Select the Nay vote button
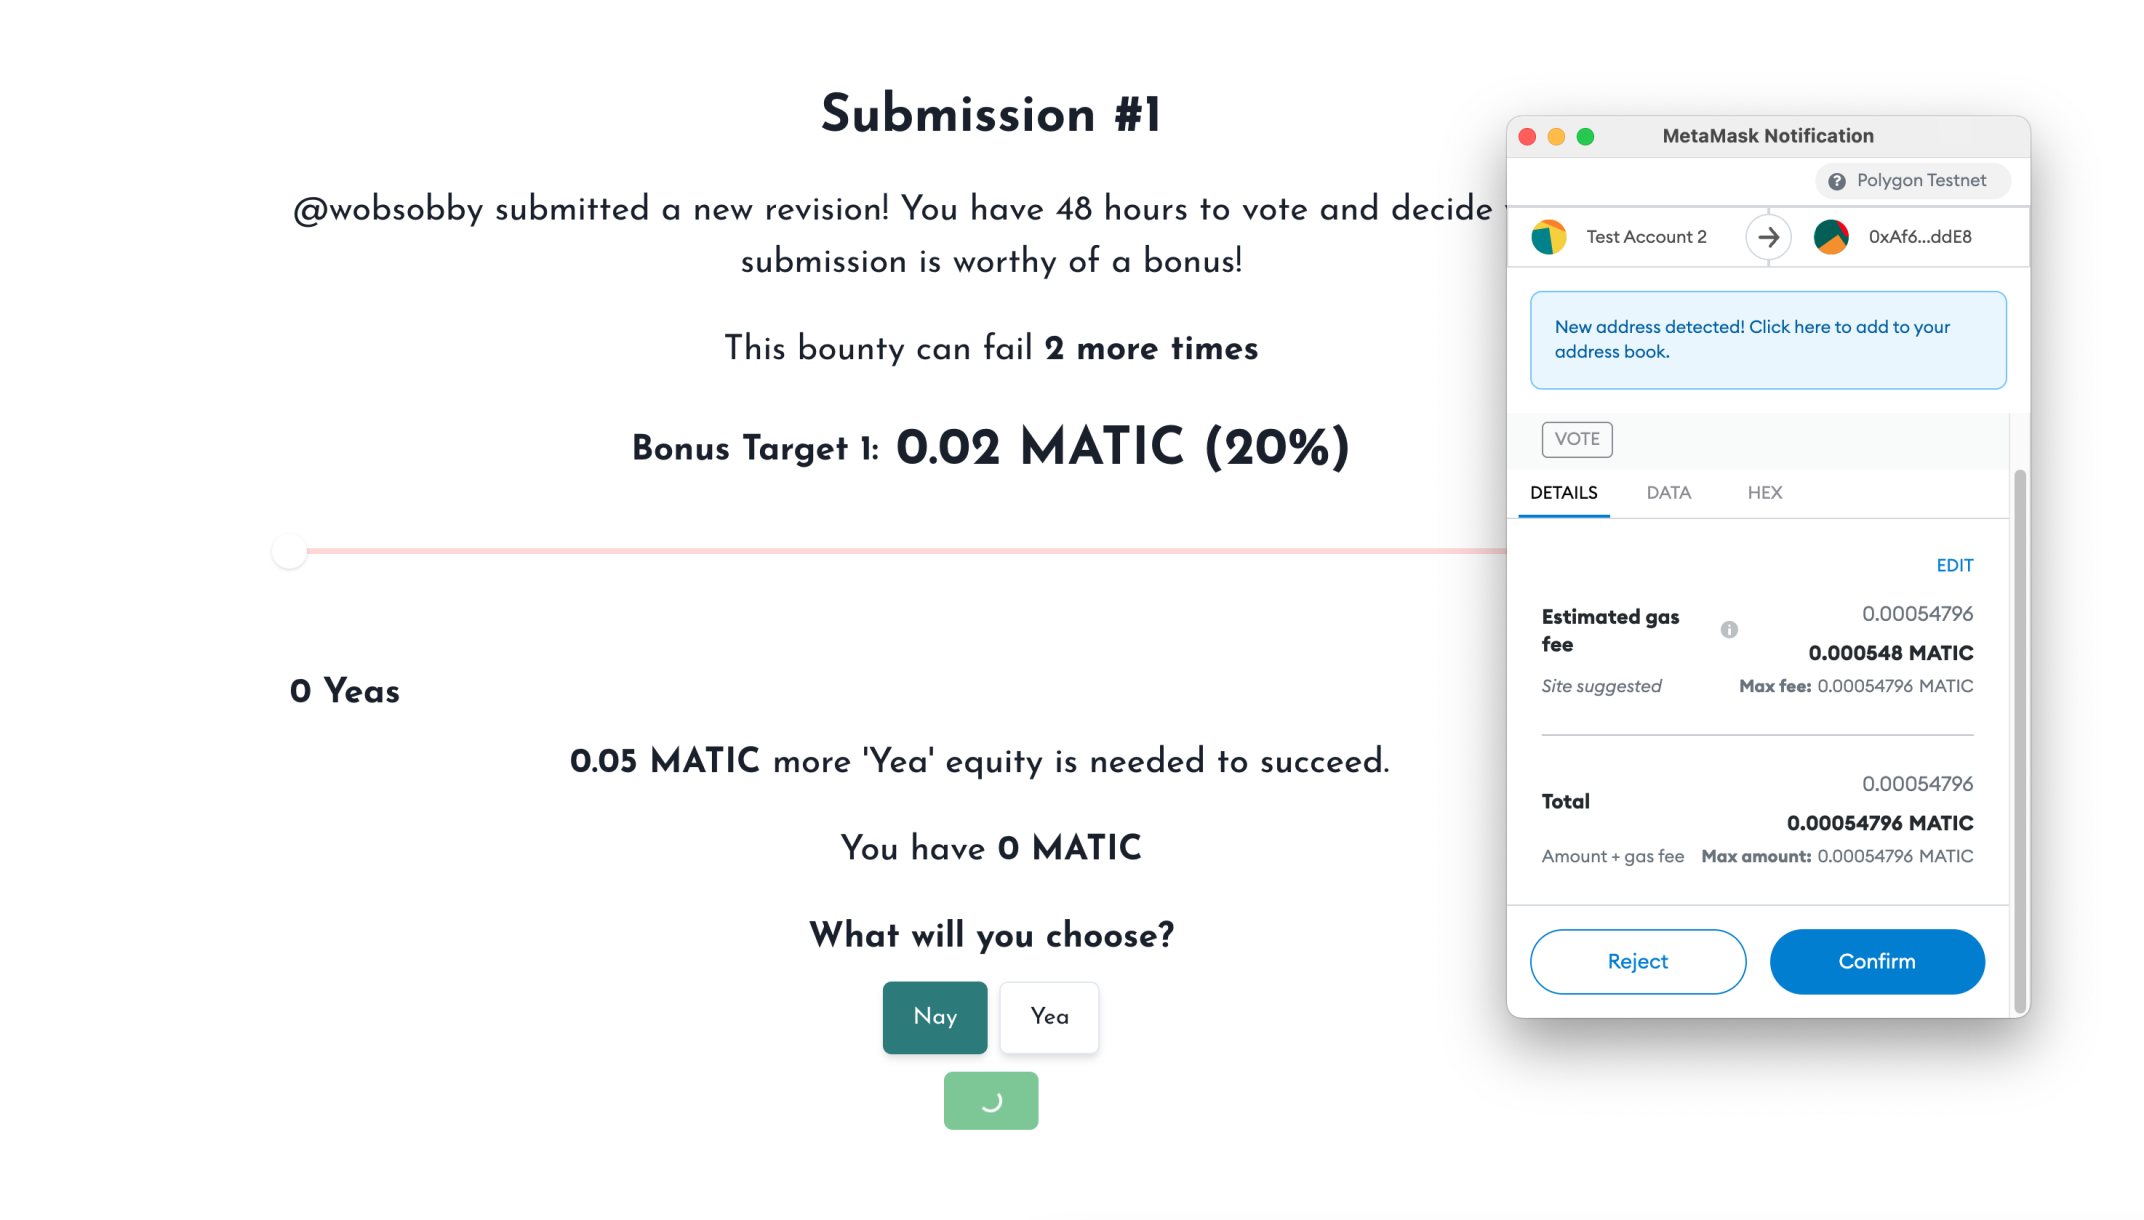Image resolution: width=2144 pixels, height=1220 pixels. coord(935,1017)
